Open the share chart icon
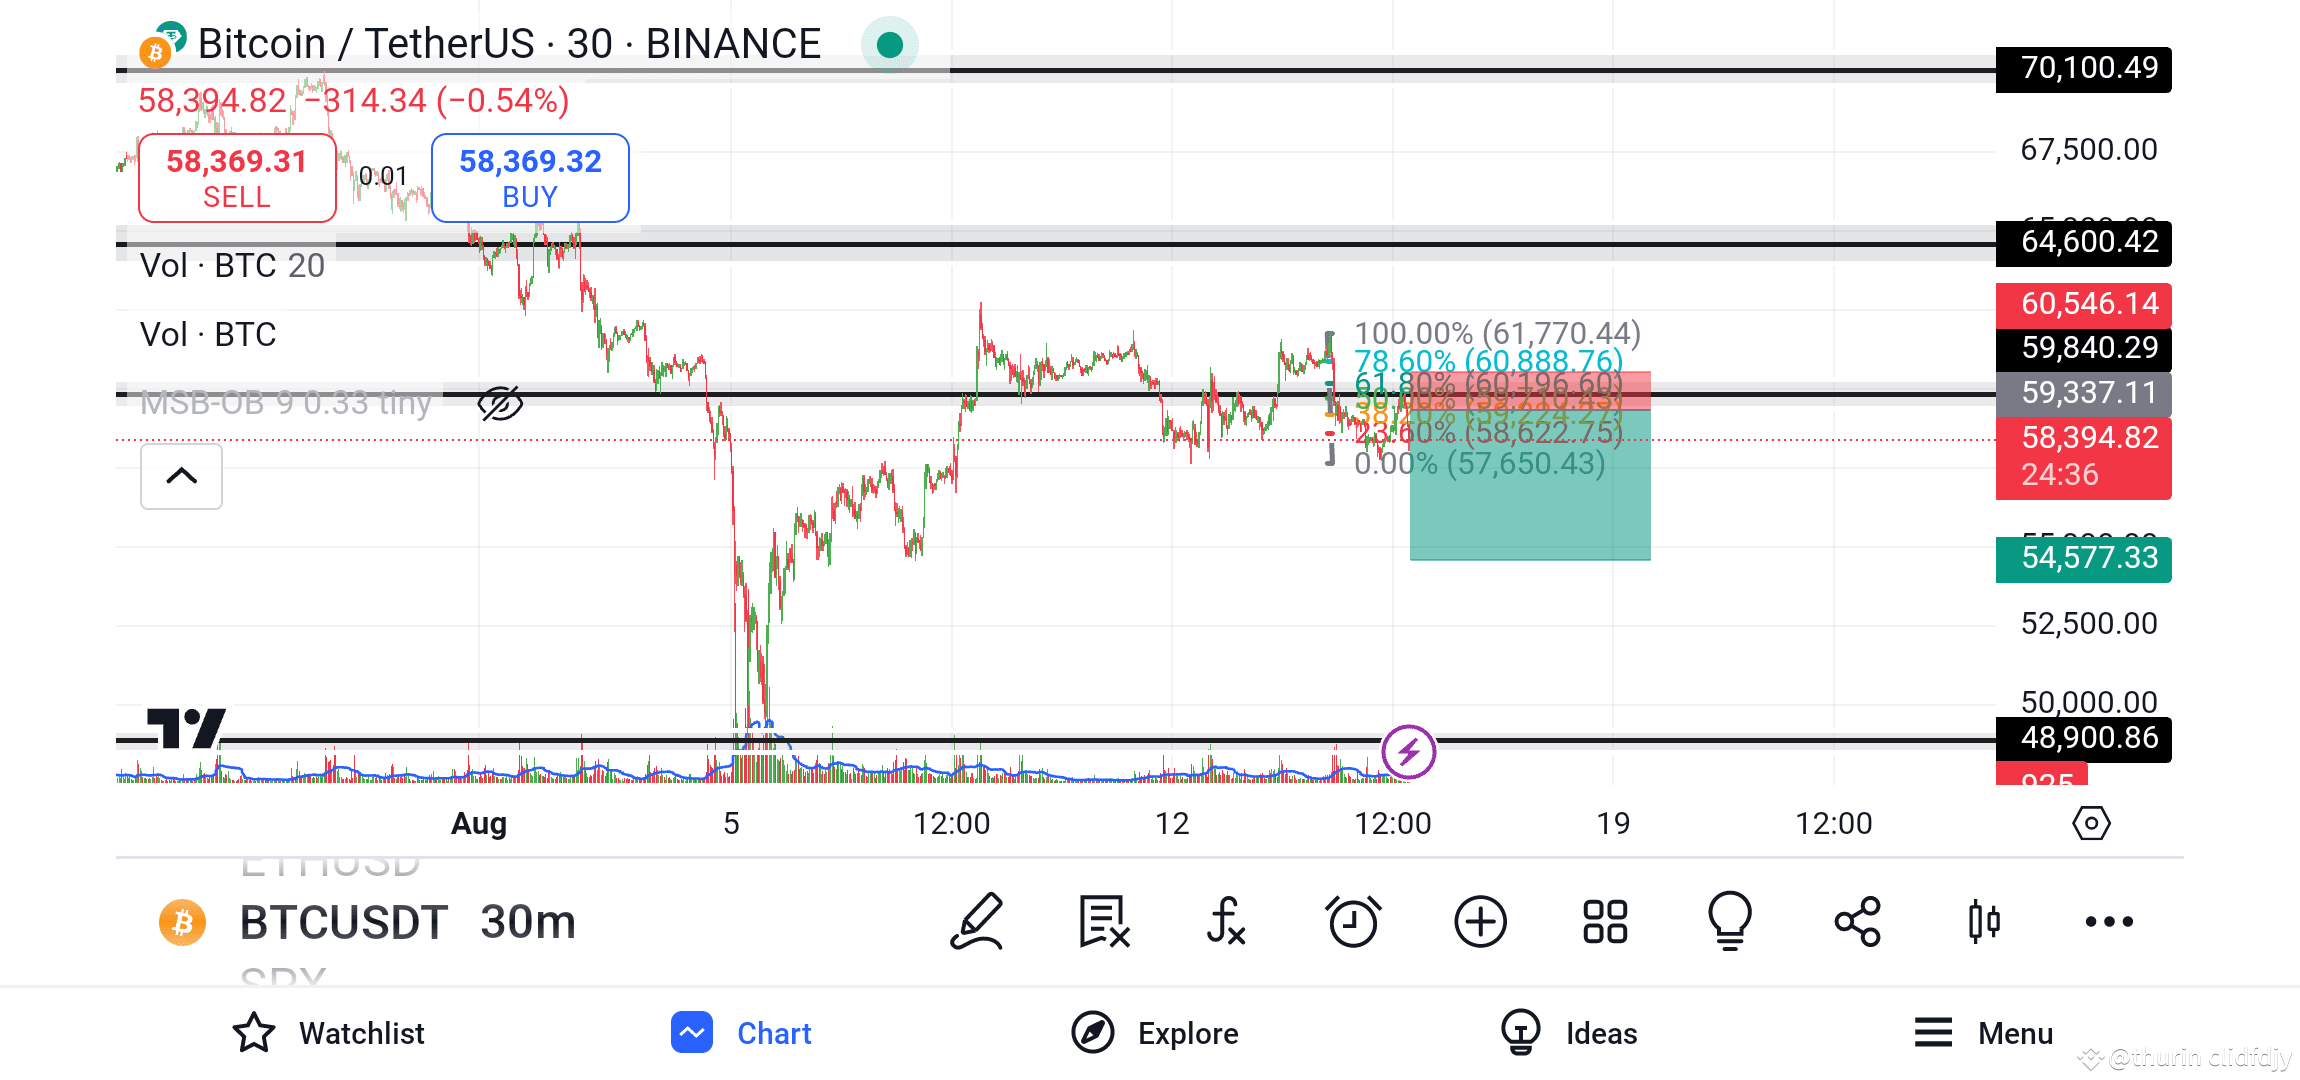This screenshot has width=2300, height=1080. point(1856,921)
